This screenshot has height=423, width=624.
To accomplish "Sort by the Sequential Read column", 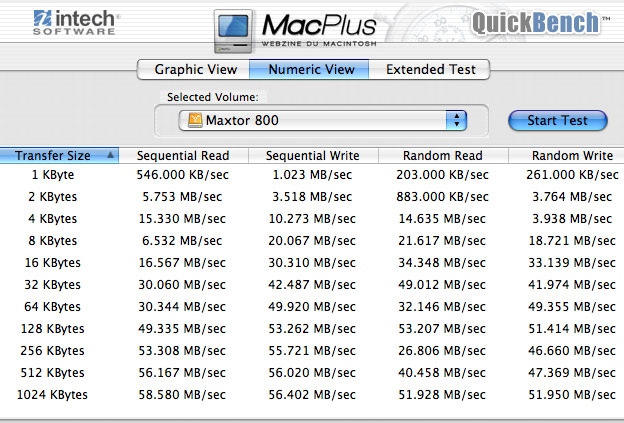I will pyautogui.click(x=183, y=156).
